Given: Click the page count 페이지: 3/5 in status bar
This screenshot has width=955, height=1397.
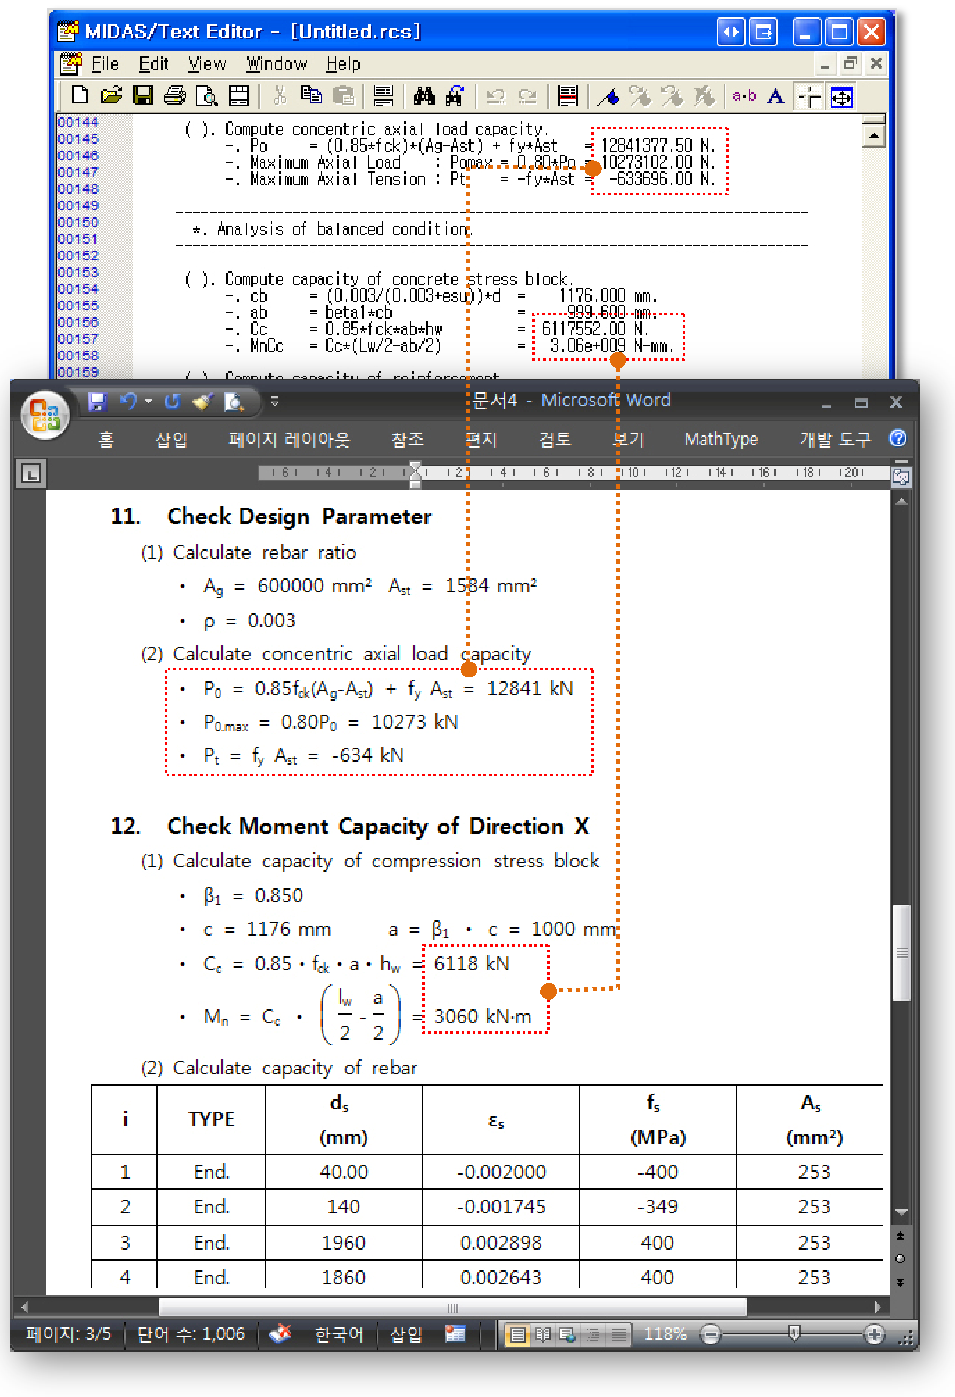Looking at the screenshot, I should click(x=68, y=1334).
